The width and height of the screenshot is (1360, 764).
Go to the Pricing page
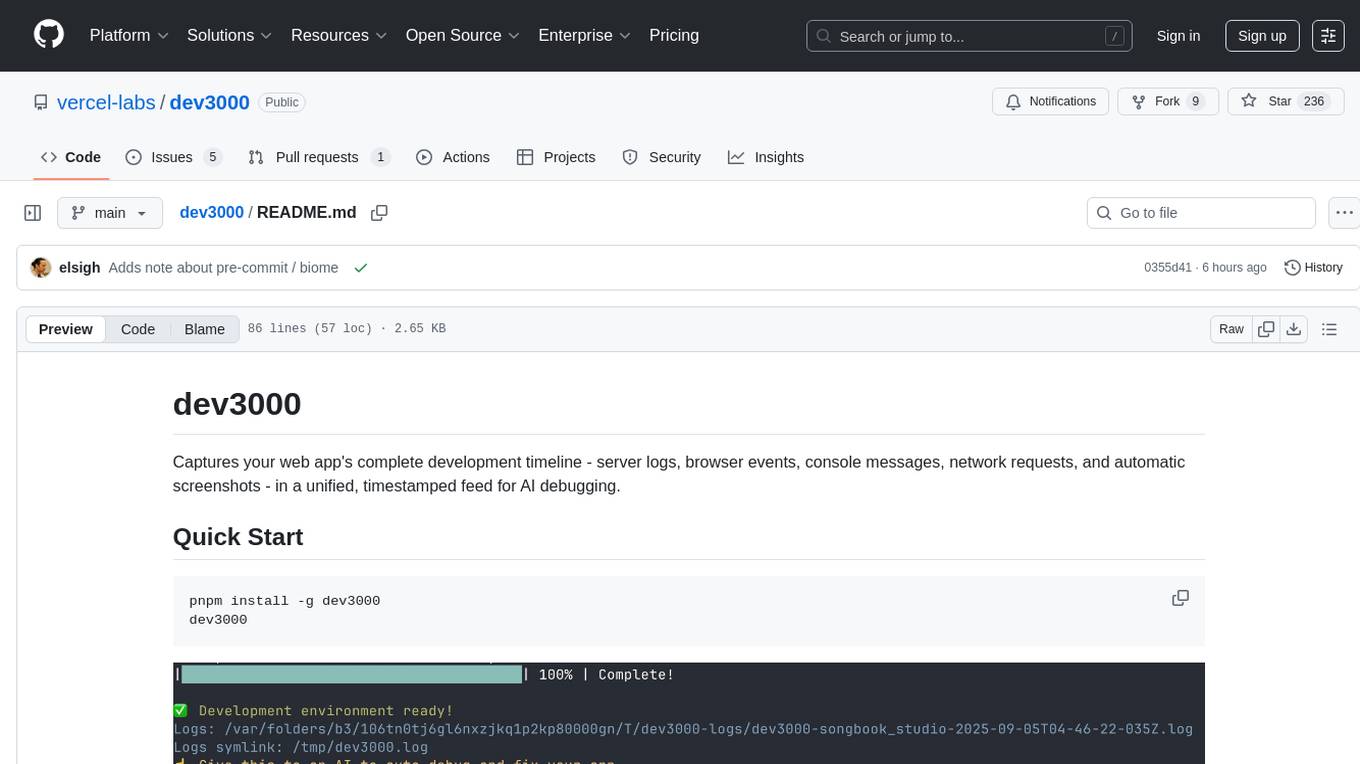click(x=674, y=35)
